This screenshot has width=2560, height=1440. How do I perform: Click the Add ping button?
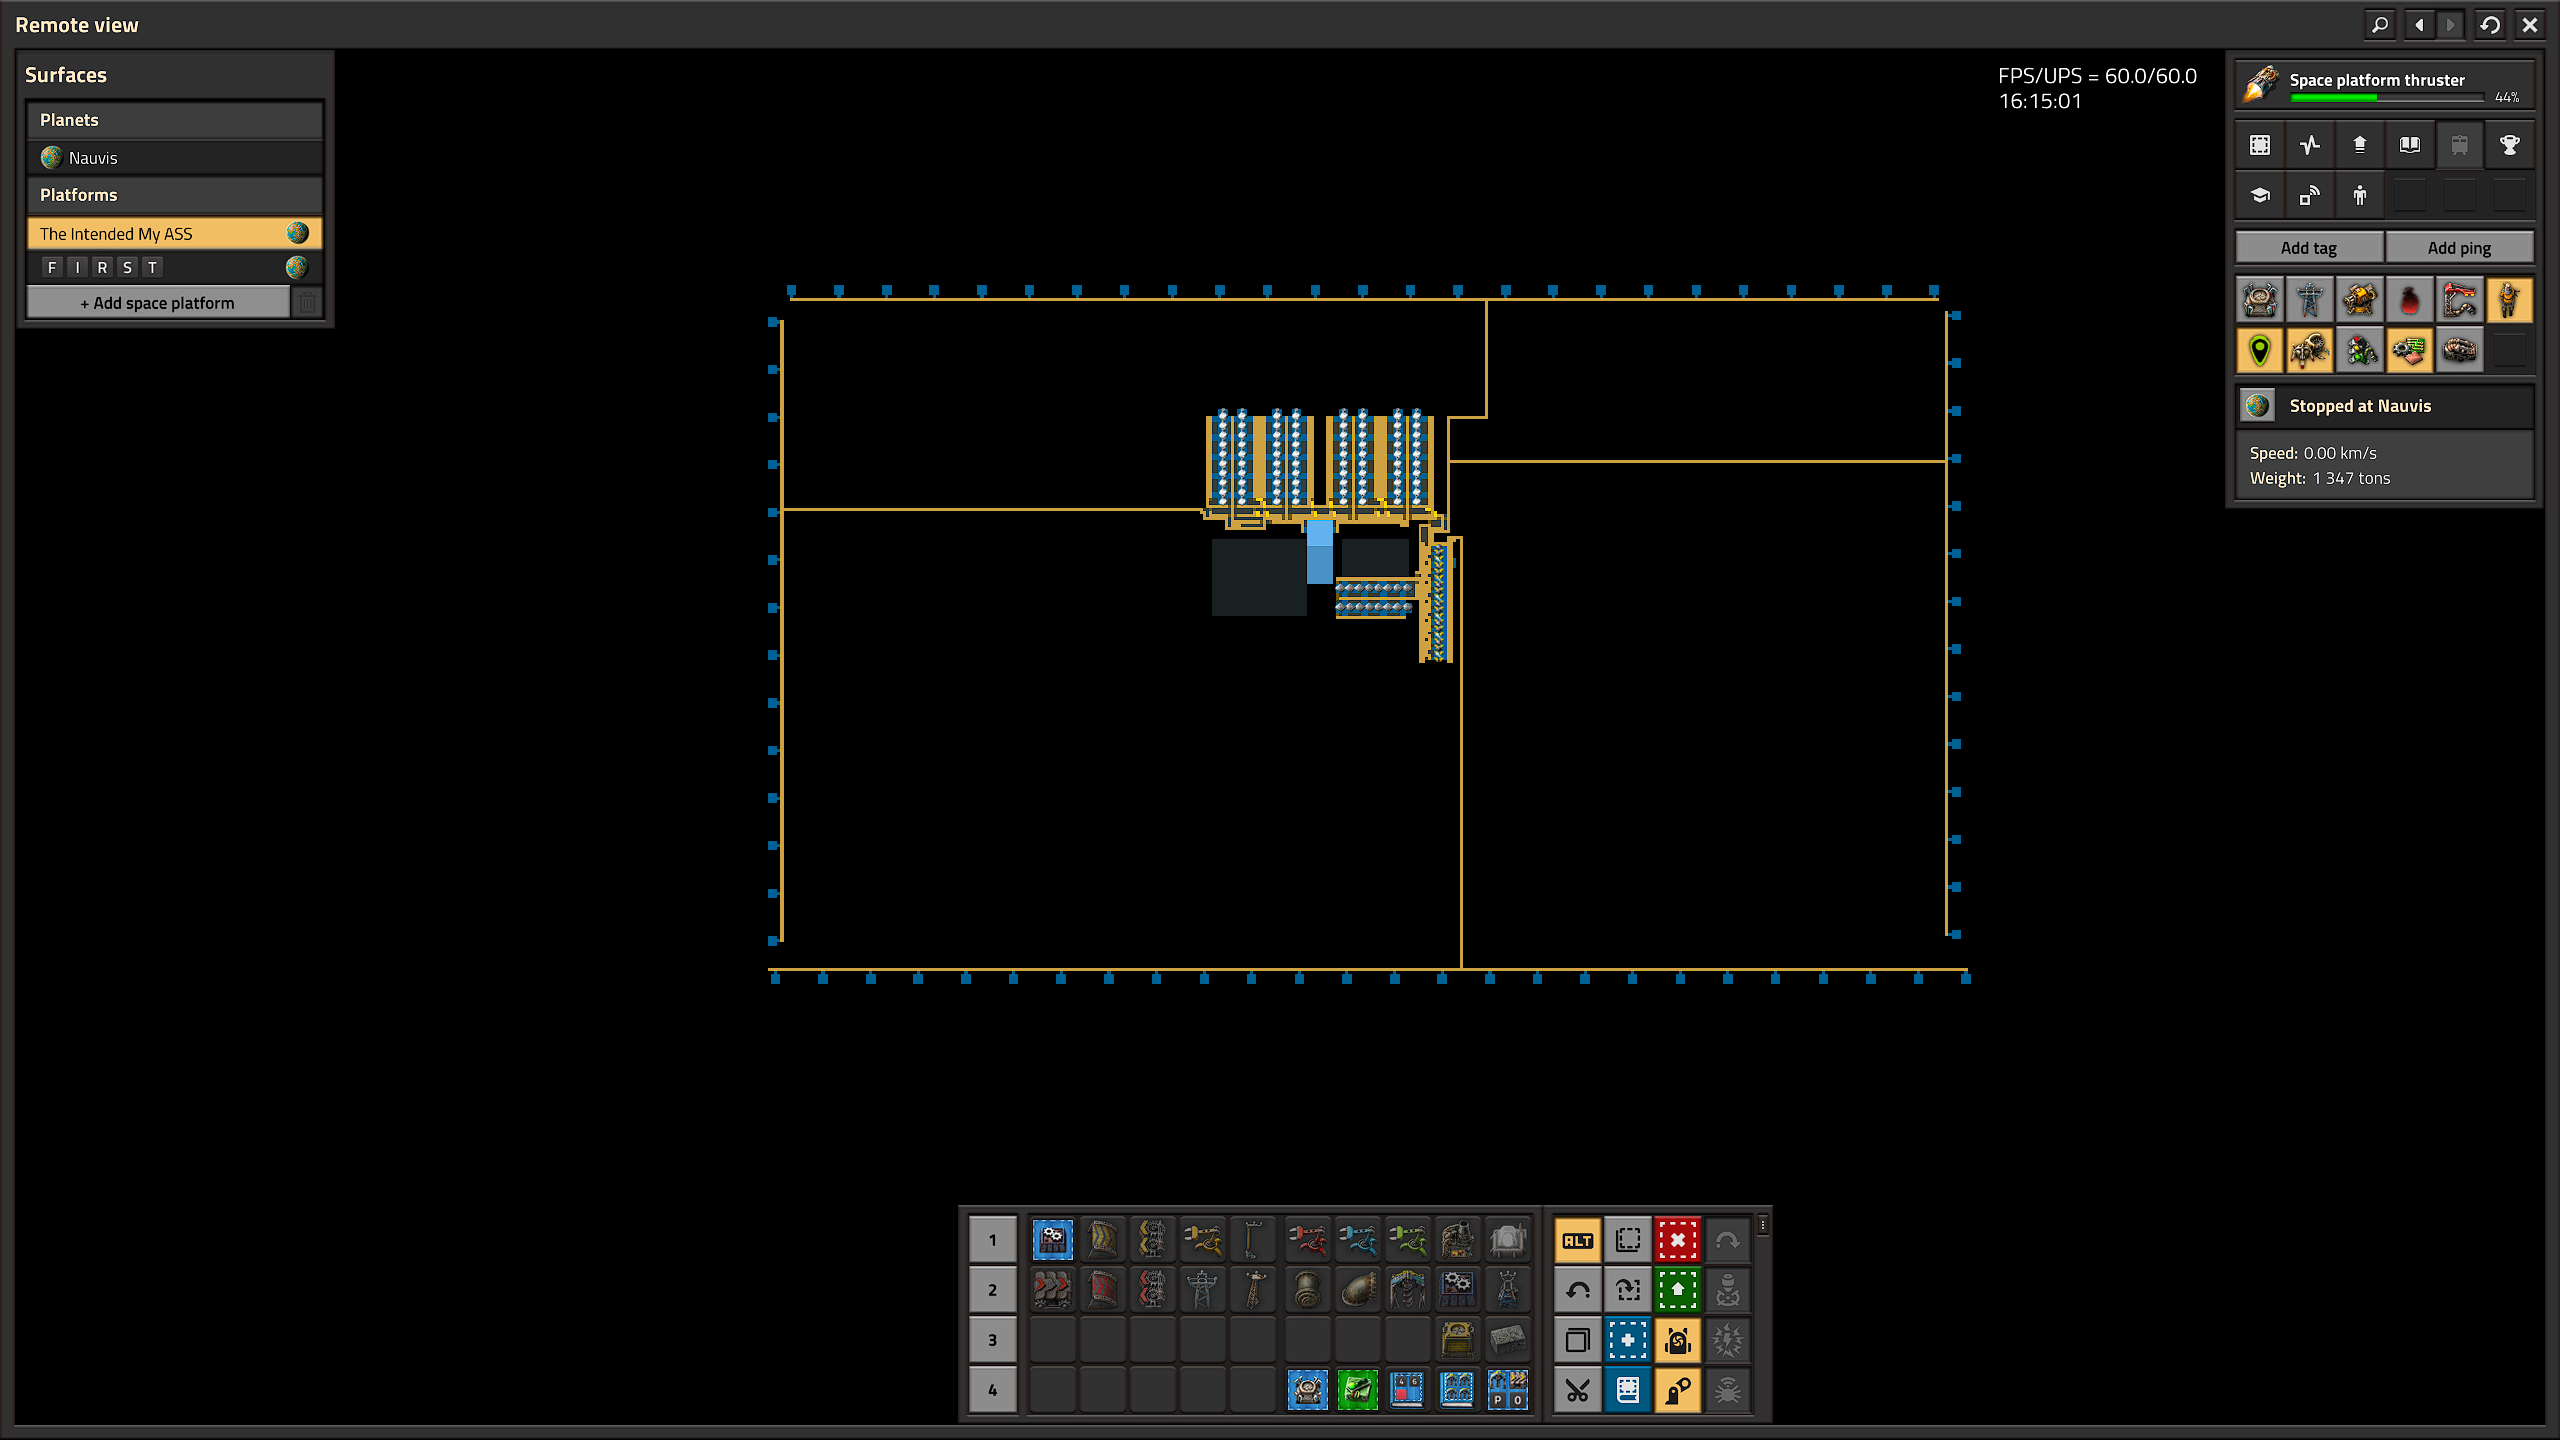coord(2459,248)
